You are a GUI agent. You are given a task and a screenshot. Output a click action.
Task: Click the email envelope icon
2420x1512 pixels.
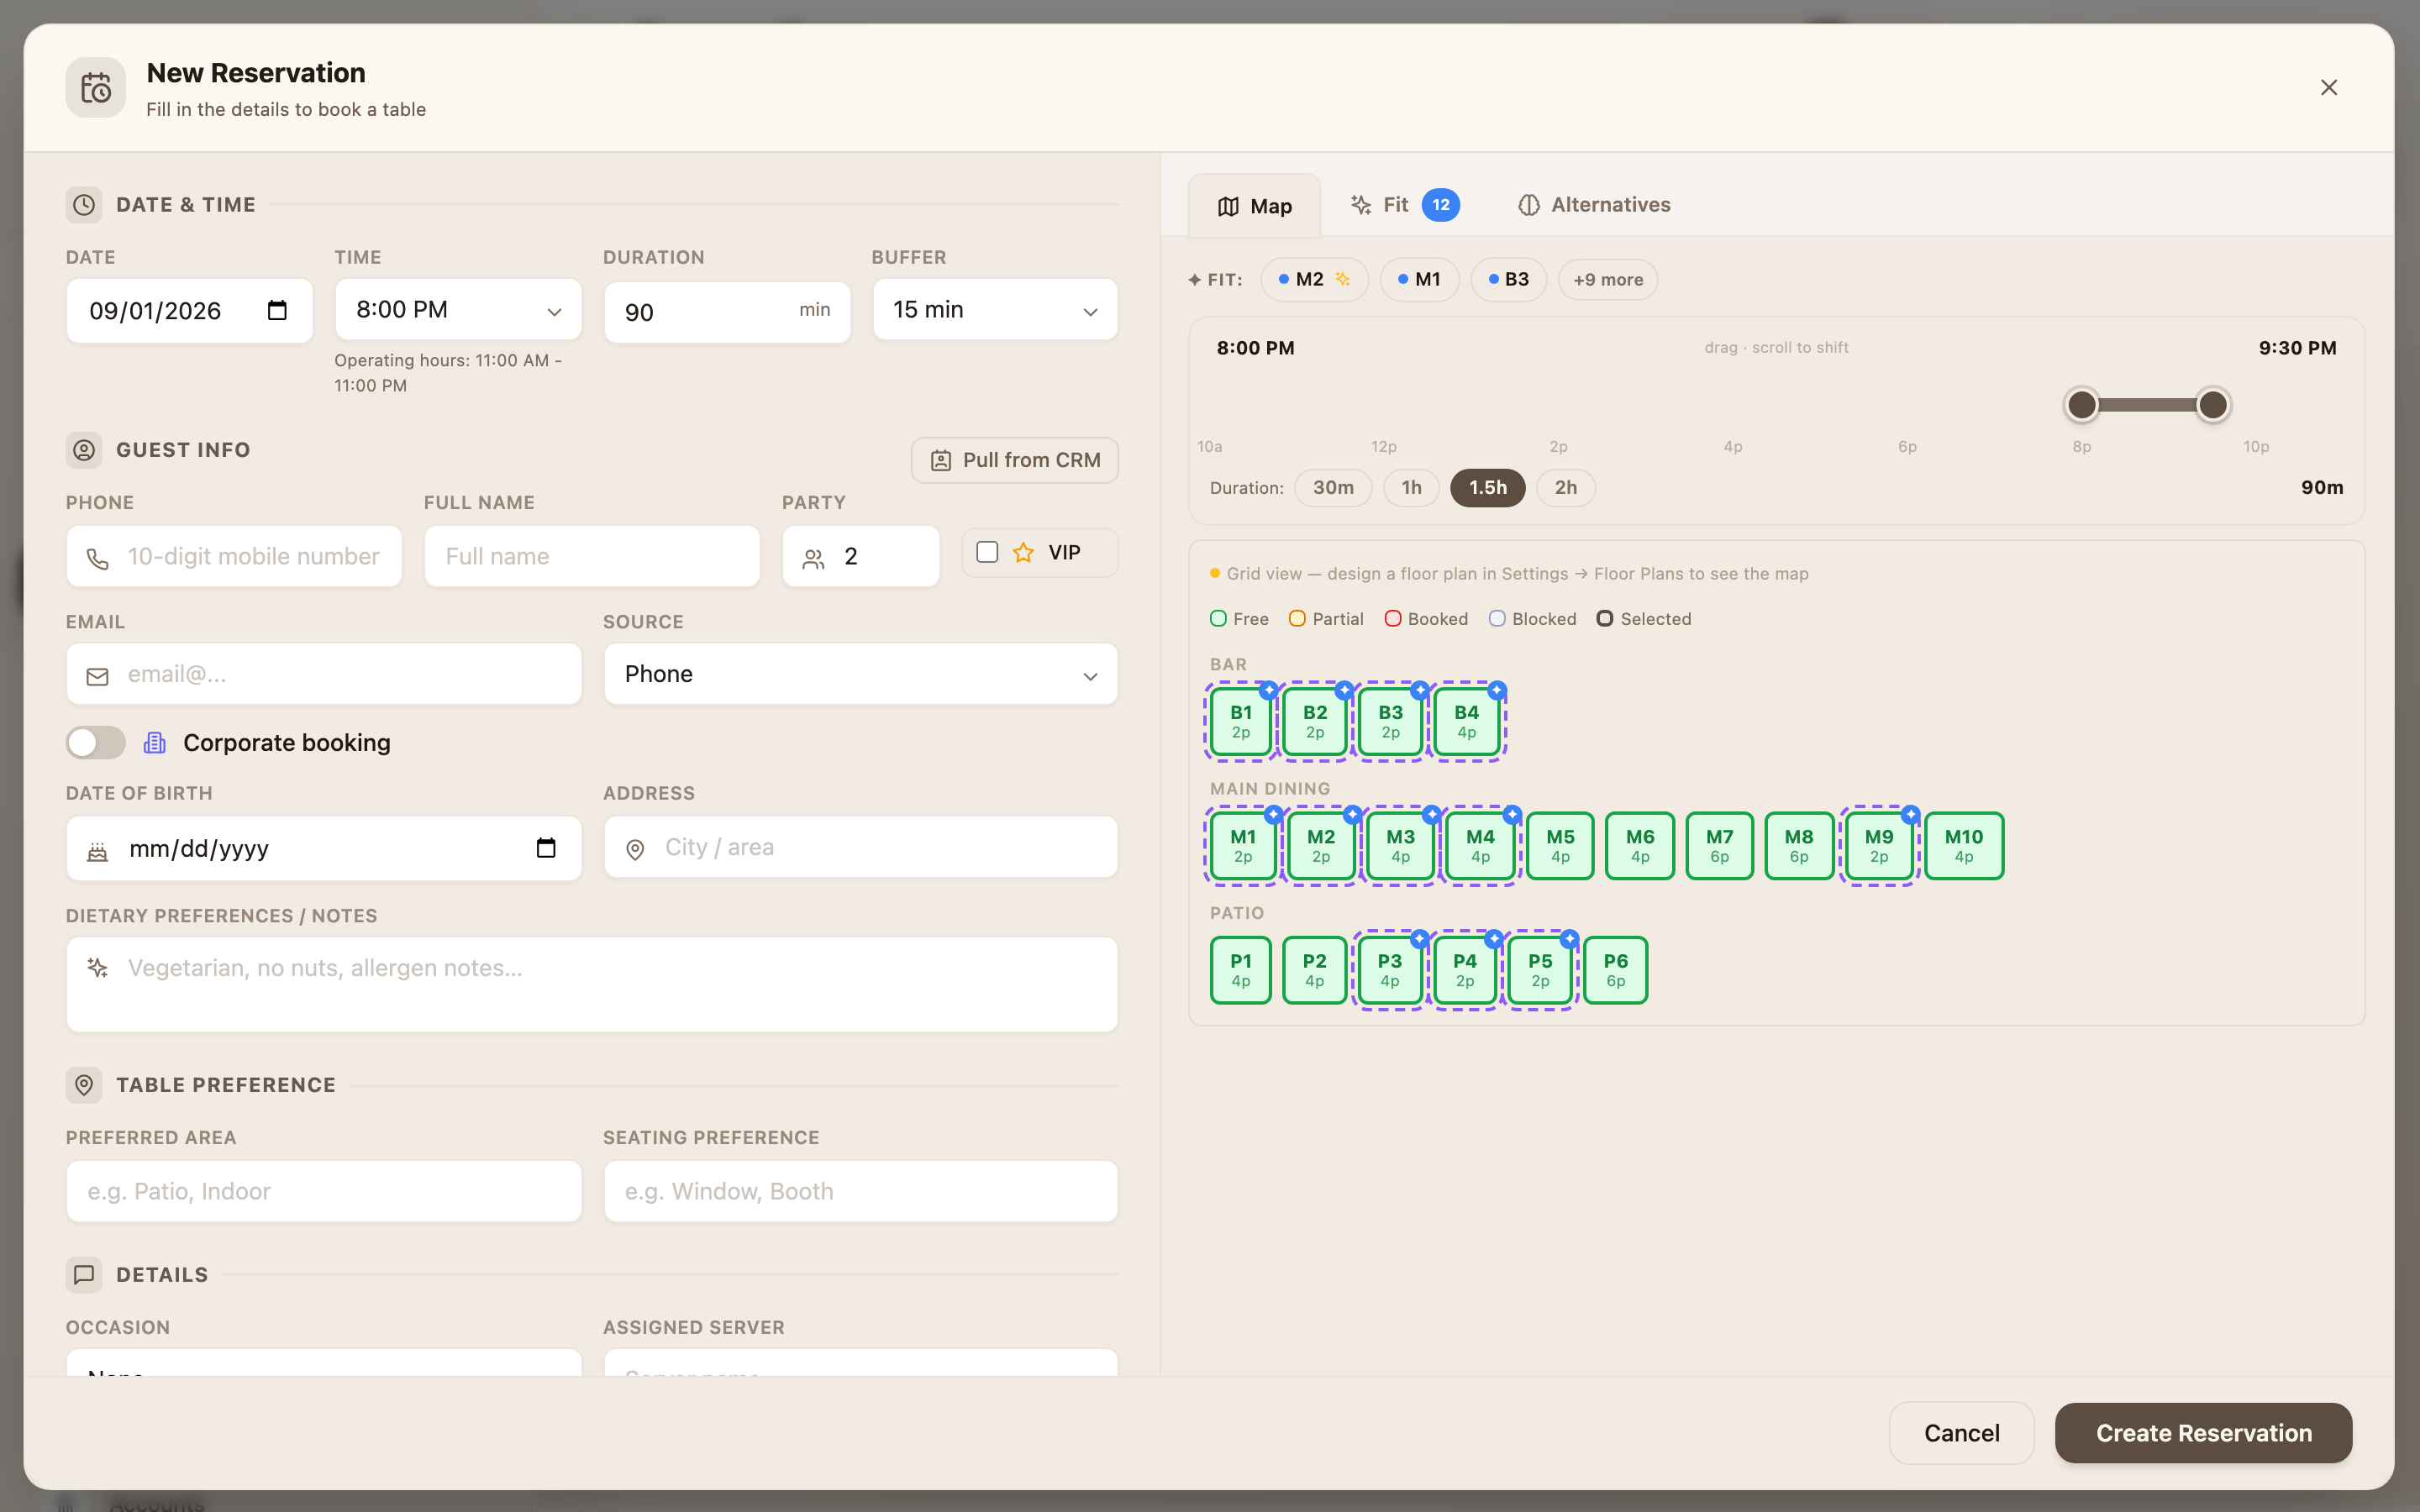97,676
